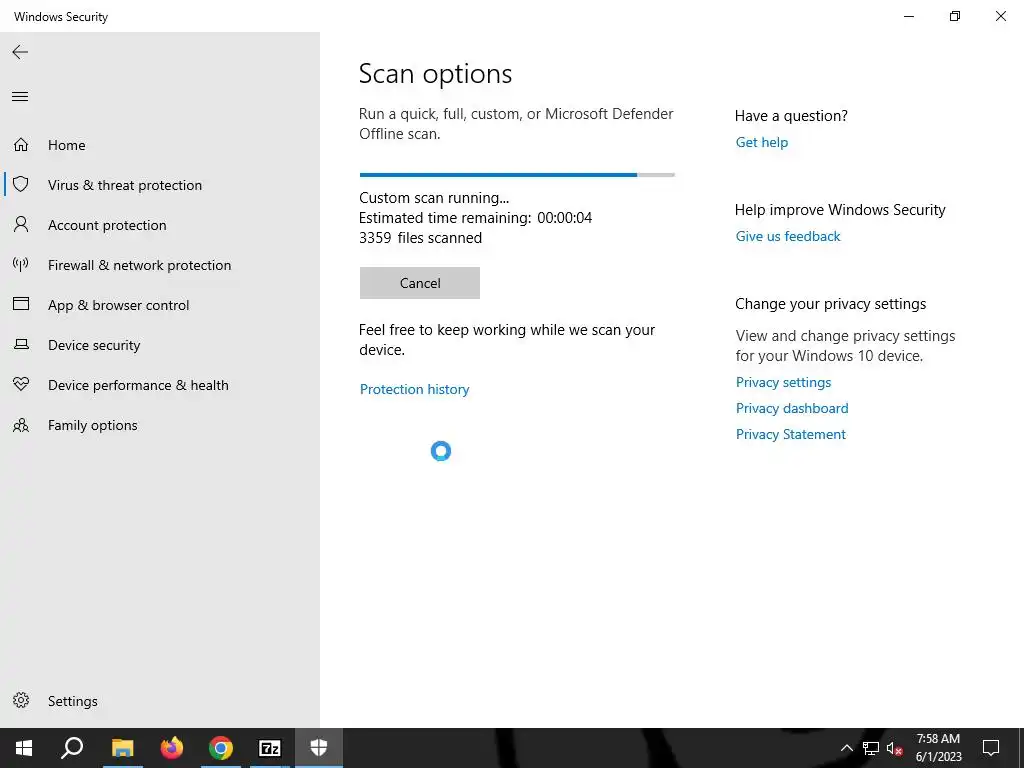Image resolution: width=1024 pixels, height=768 pixels.
Task: Open taskbar Search magnifier
Action: point(72,748)
